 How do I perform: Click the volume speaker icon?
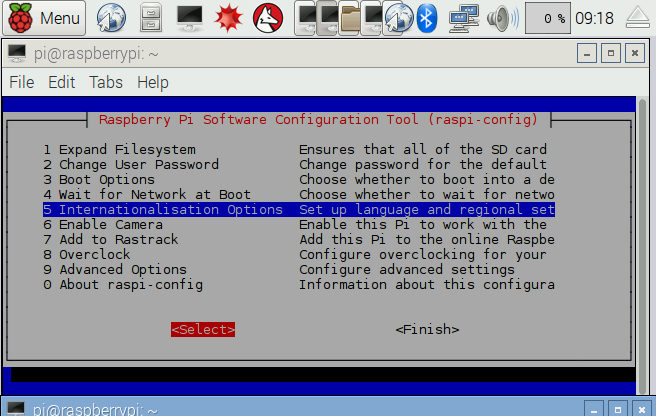(x=502, y=18)
